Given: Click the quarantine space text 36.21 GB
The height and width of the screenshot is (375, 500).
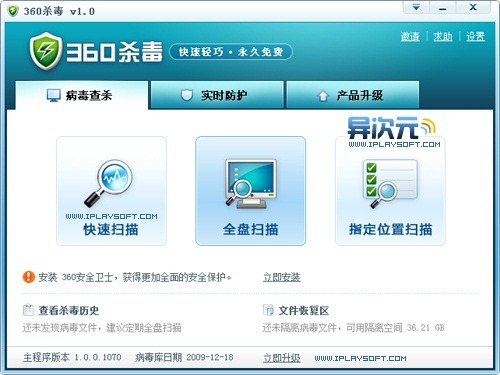Looking at the screenshot, I should pos(426,328).
